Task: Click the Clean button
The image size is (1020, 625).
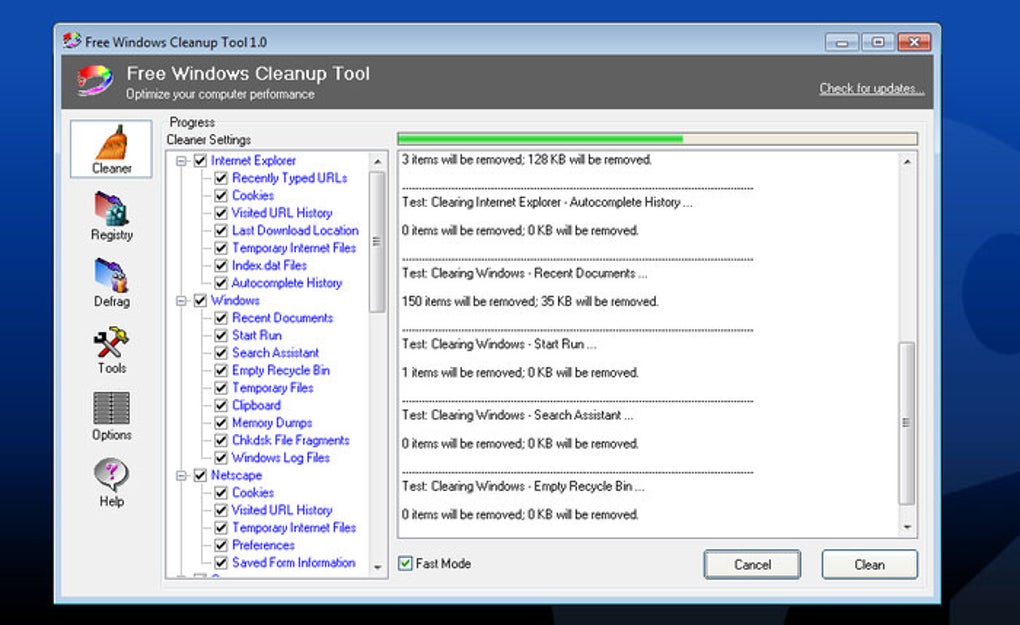Action: tap(870, 565)
